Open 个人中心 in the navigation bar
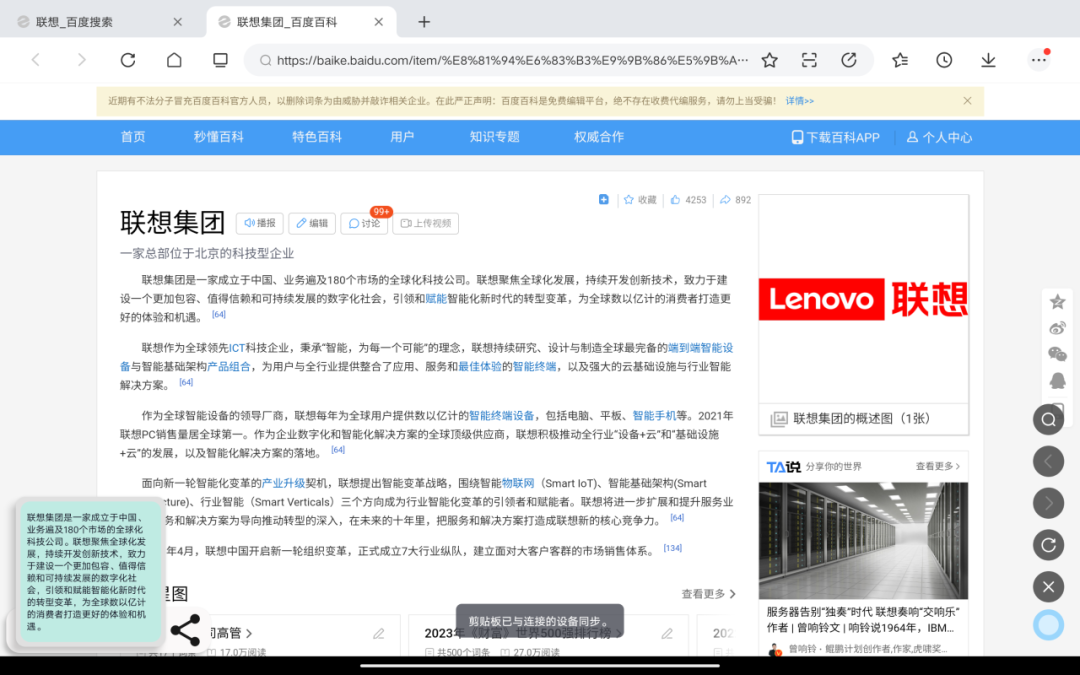The width and height of the screenshot is (1080, 675). pyautogui.click(x=939, y=138)
